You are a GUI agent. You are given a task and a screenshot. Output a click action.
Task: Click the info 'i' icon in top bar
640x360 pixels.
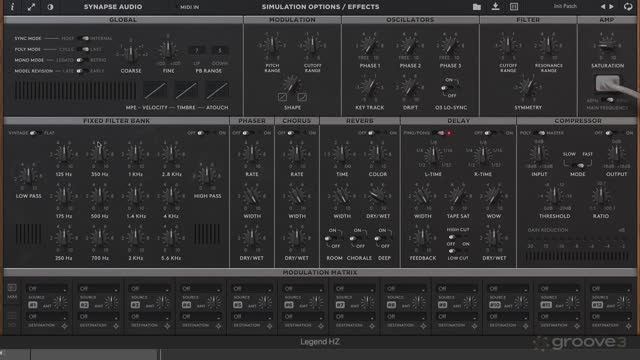[x=12, y=7]
